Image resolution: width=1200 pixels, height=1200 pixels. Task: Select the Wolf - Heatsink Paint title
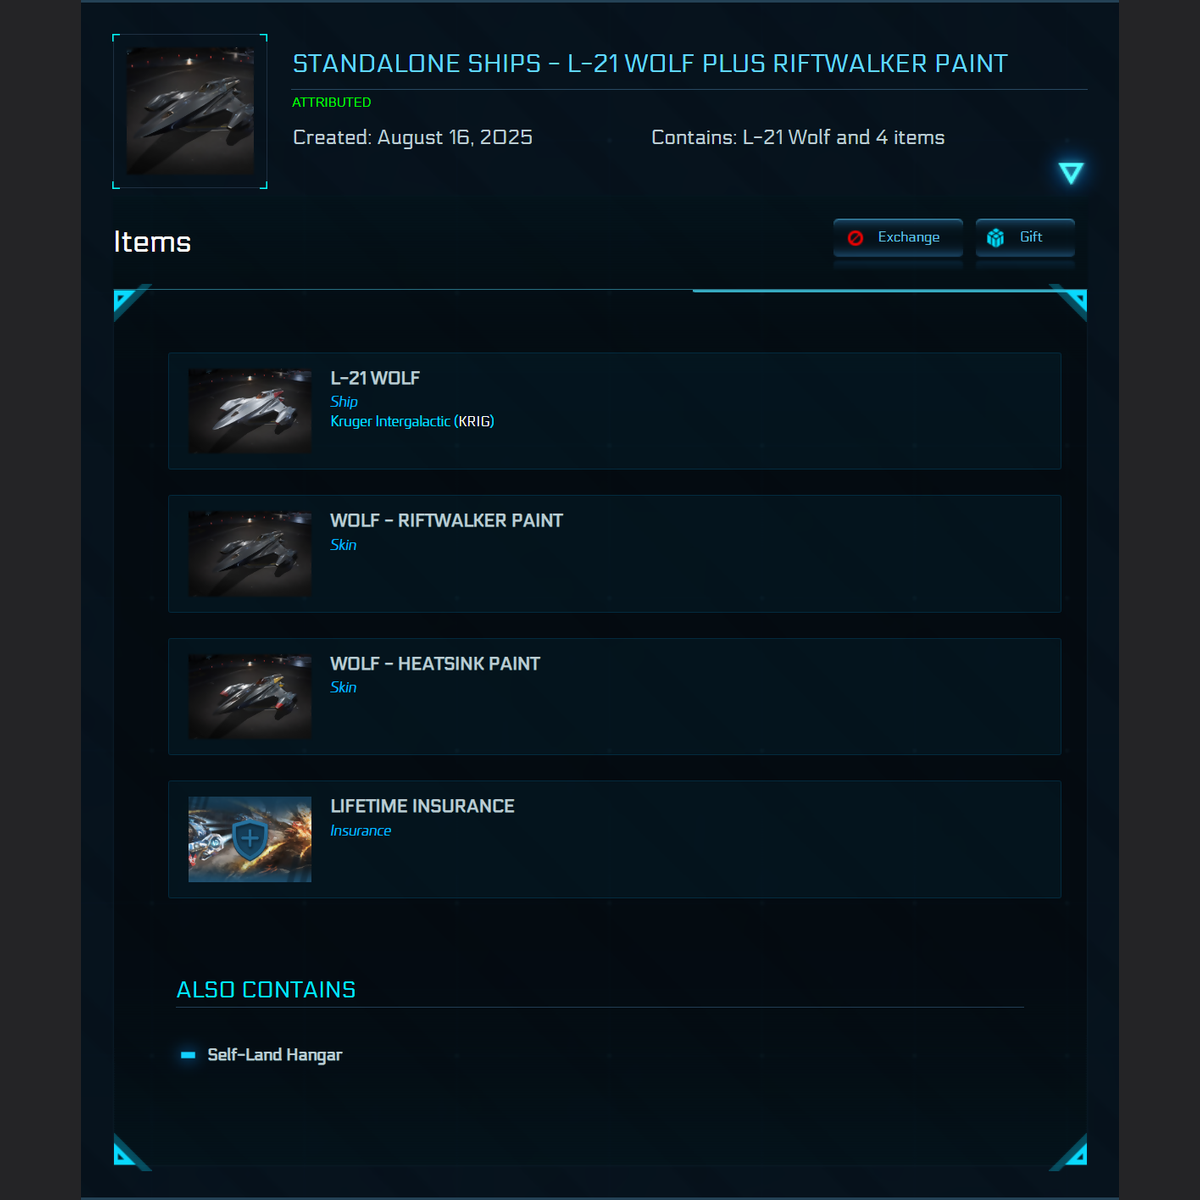(435, 664)
